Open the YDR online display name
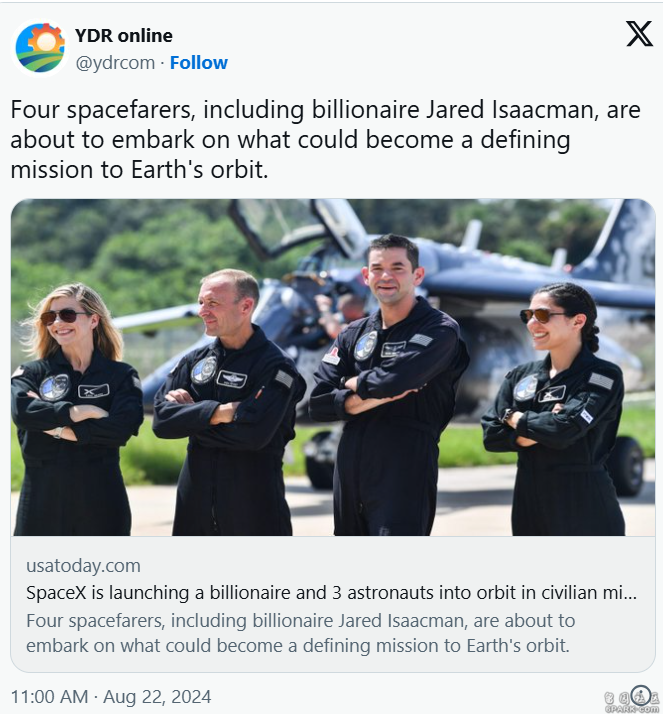The width and height of the screenshot is (663, 714). (124, 36)
